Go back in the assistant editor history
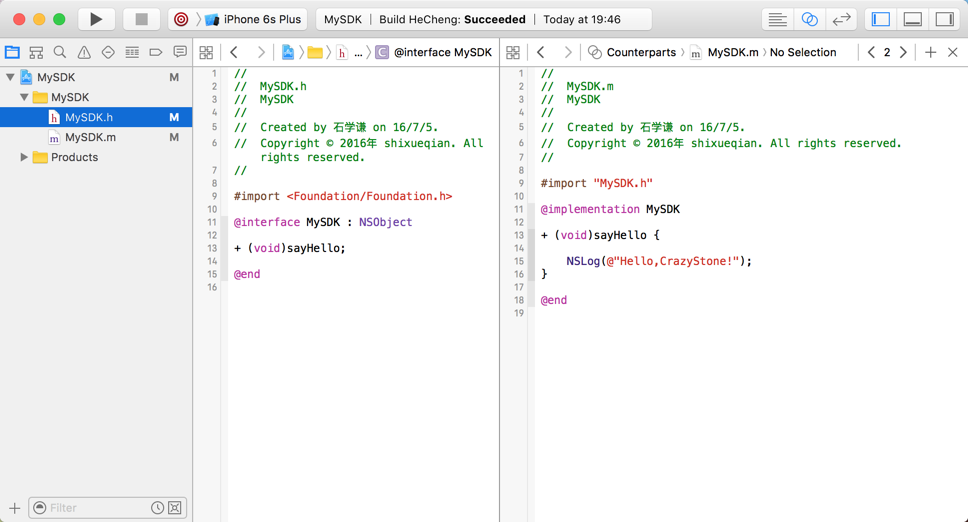The image size is (968, 522). tap(541, 52)
